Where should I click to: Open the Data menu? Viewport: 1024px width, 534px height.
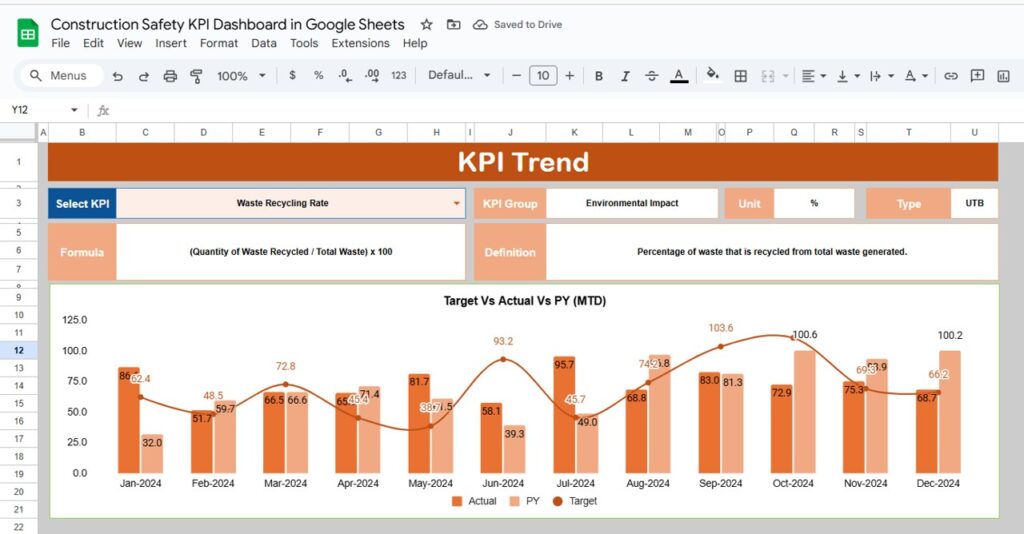pyautogui.click(x=263, y=43)
